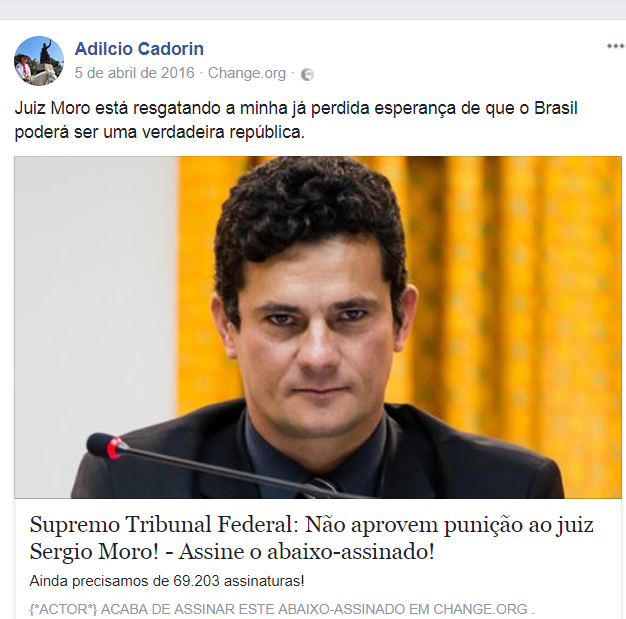Click the grey bar above the post
This screenshot has width=626, height=619.
[x=313, y=9]
